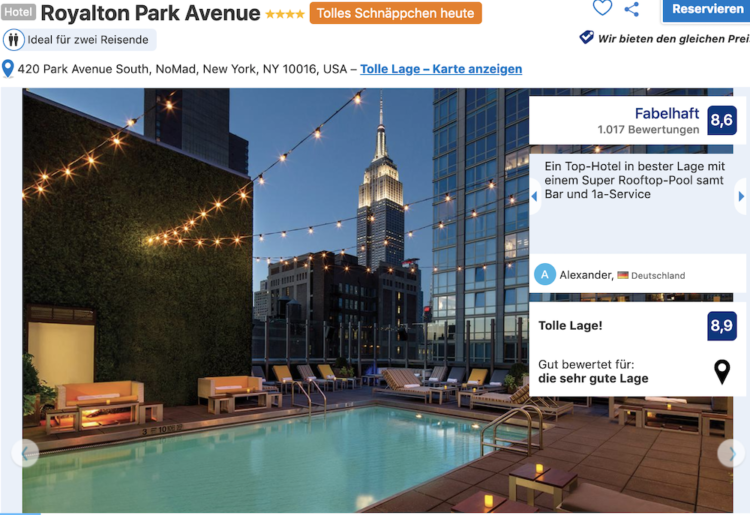Open the rooftop pool main photo

click(x=276, y=300)
